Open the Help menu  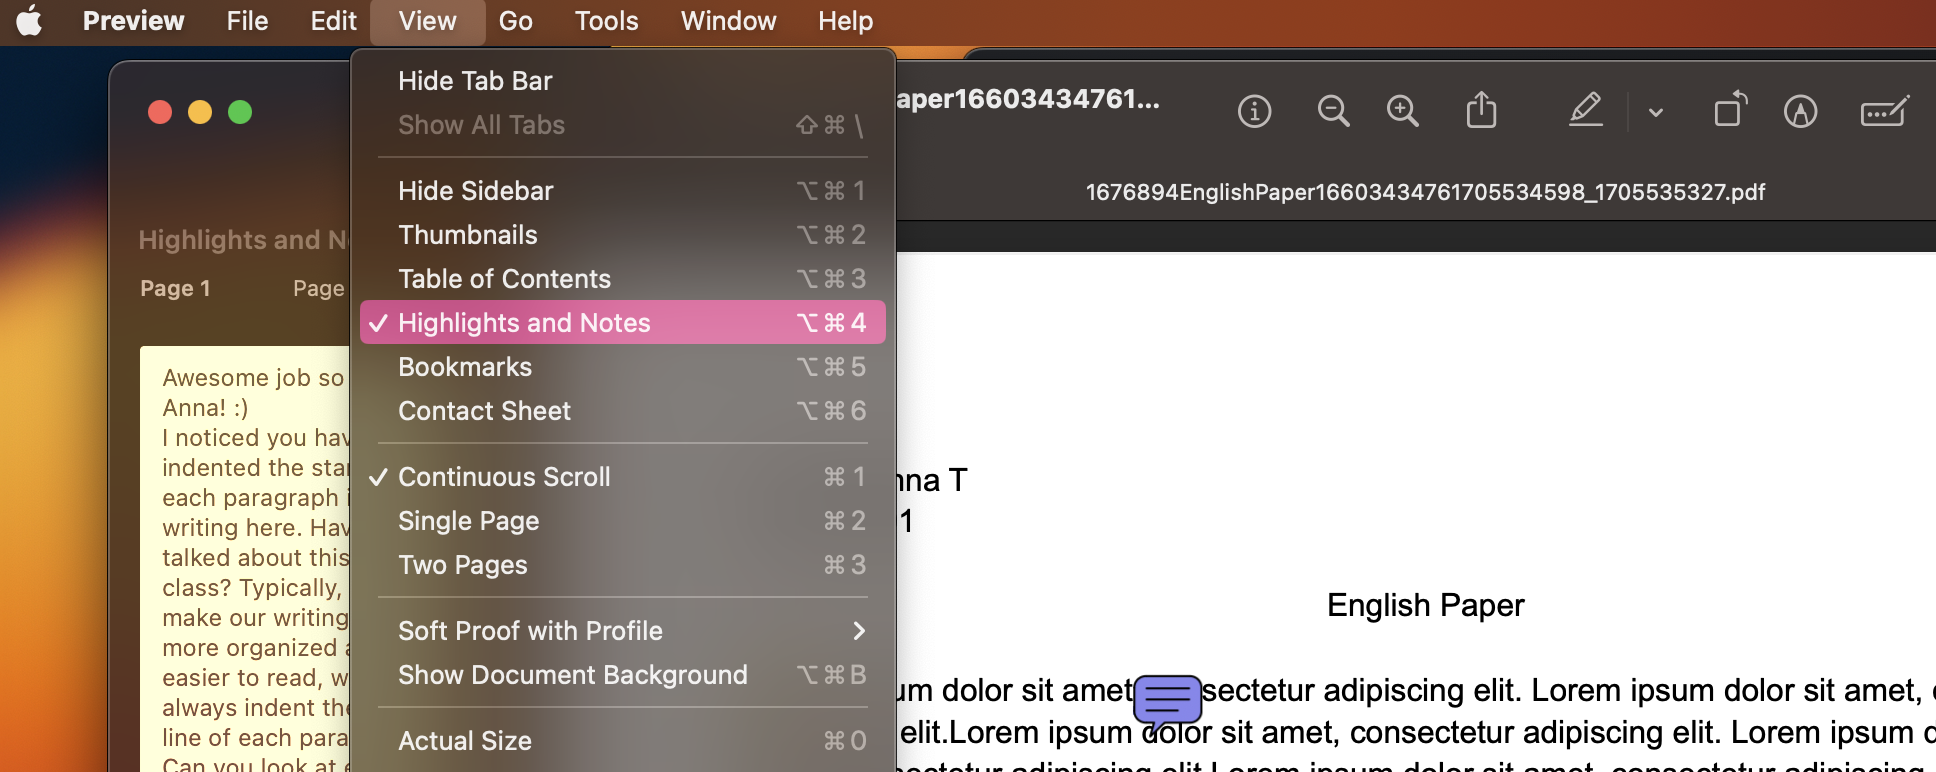coord(845,21)
